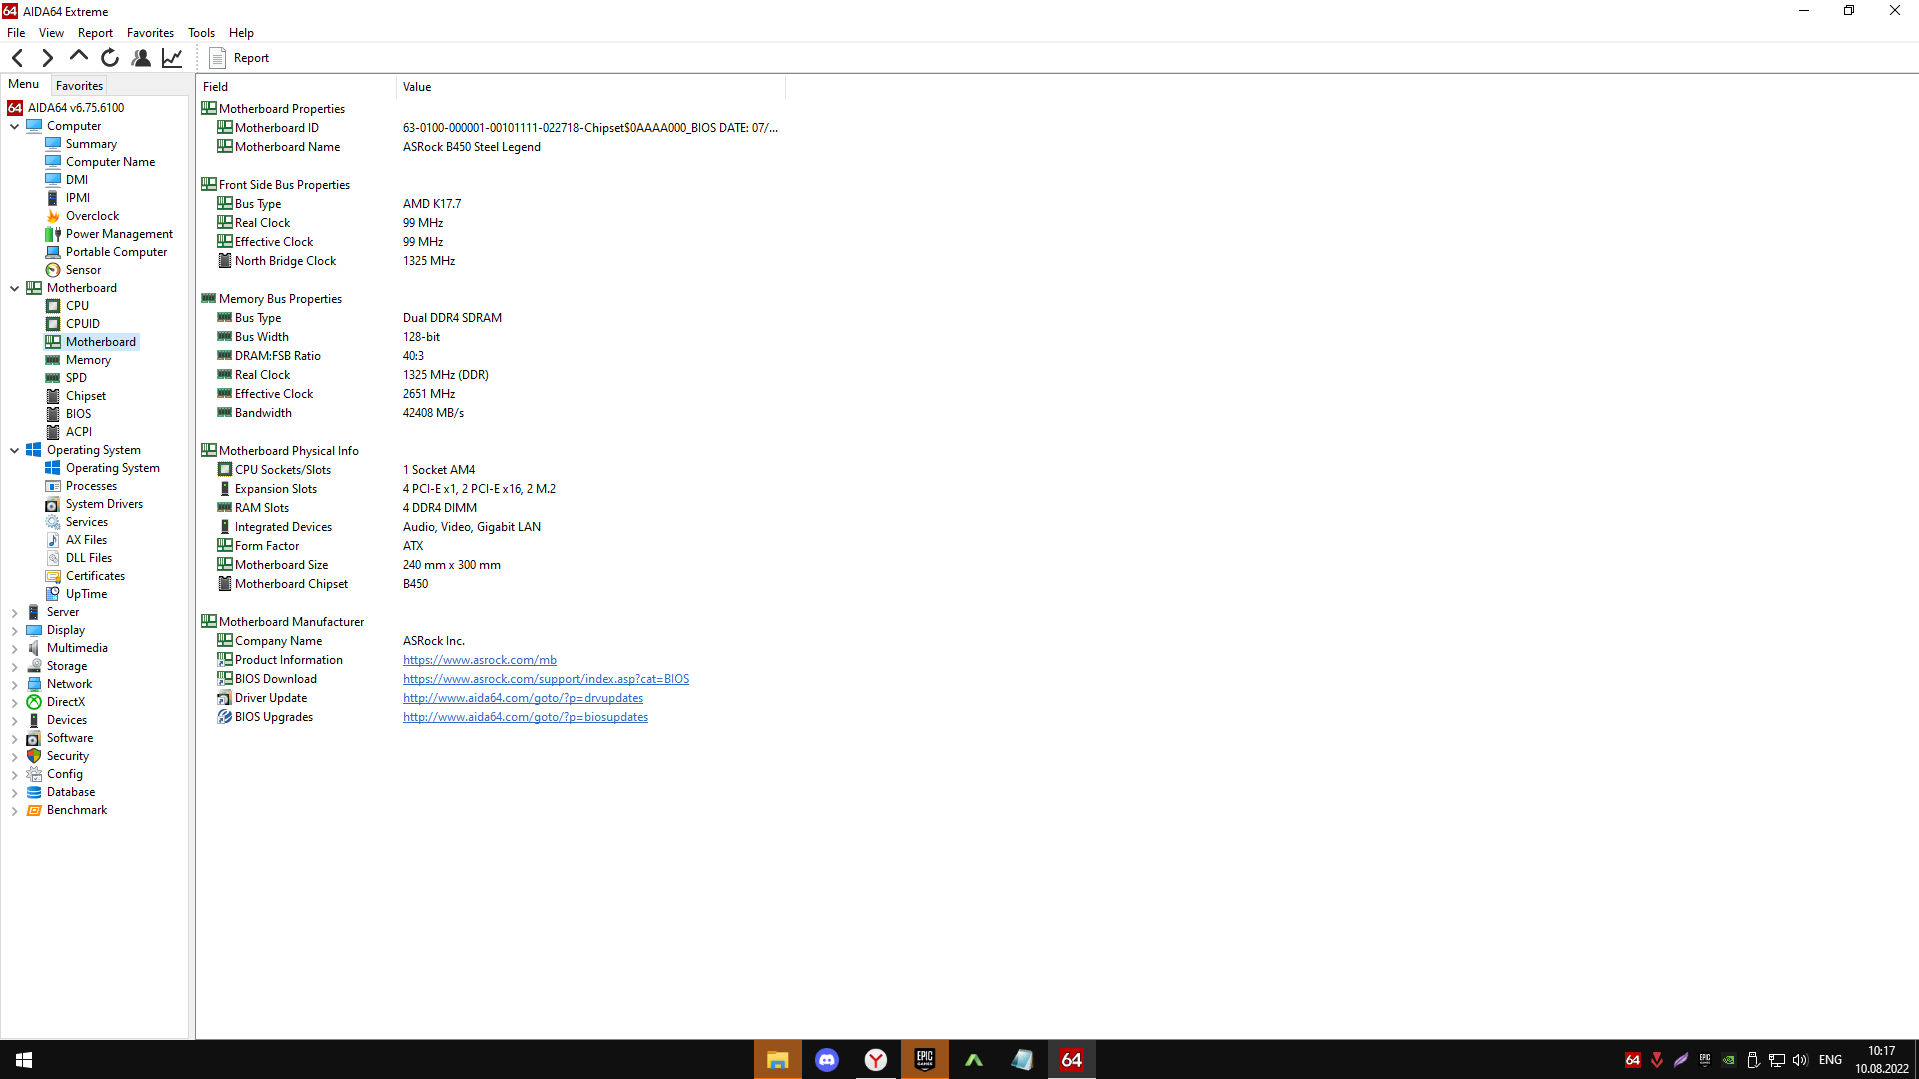Expand the Benchmark tree node
This screenshot has width=1919, height=1079.
pyautogui.click(x=15, y=810)
